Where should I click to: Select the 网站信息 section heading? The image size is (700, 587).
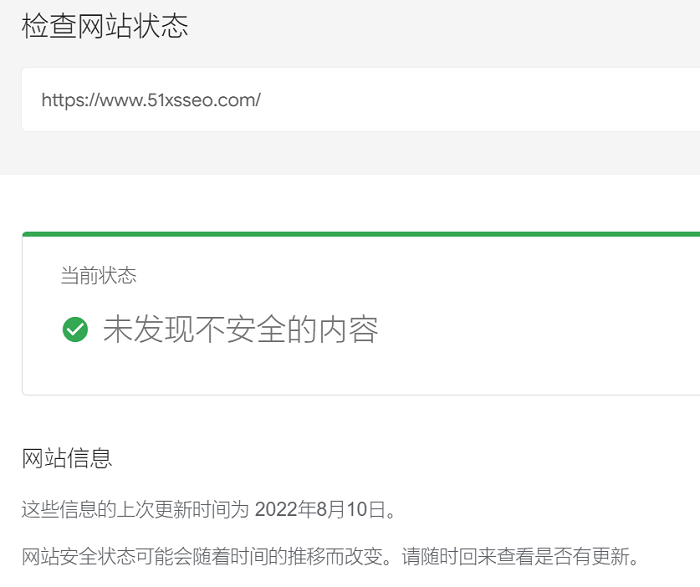pos(67,458)
